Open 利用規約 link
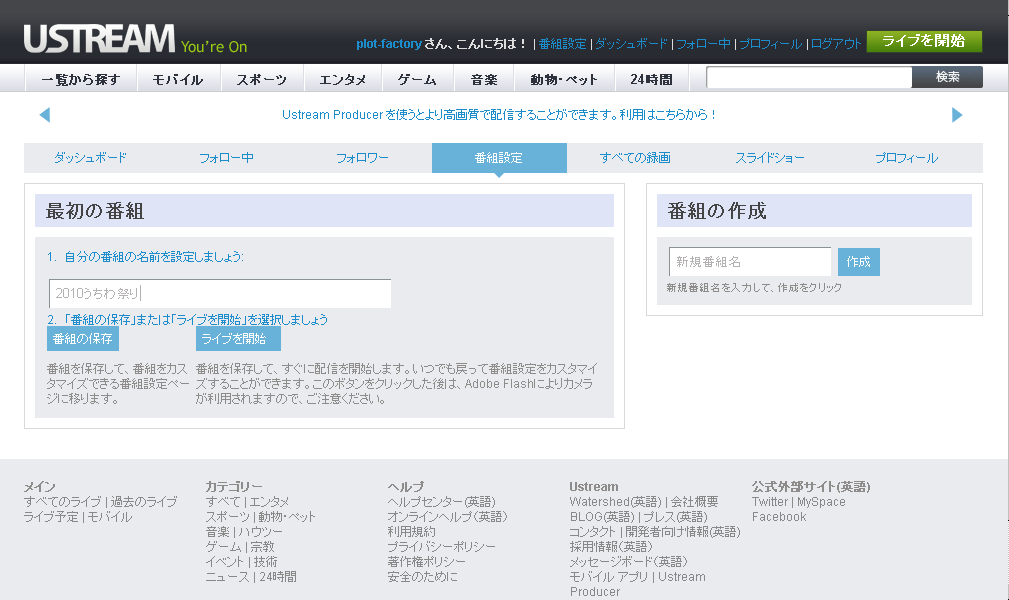Viewport: 1009px width, 600px height. pos(411,532)
